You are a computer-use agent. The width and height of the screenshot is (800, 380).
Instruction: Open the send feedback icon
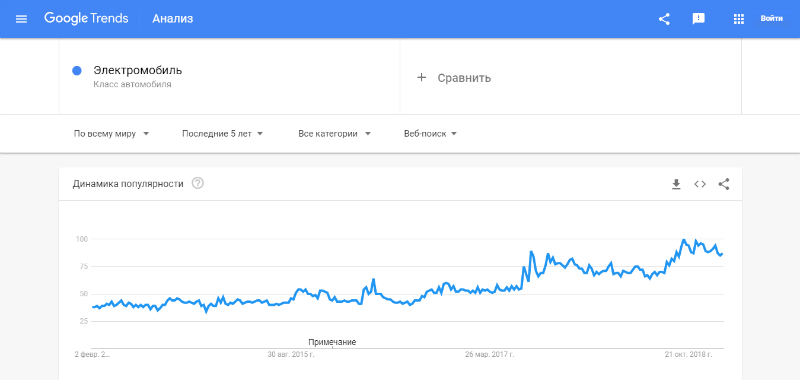click(x=698, y=19)
